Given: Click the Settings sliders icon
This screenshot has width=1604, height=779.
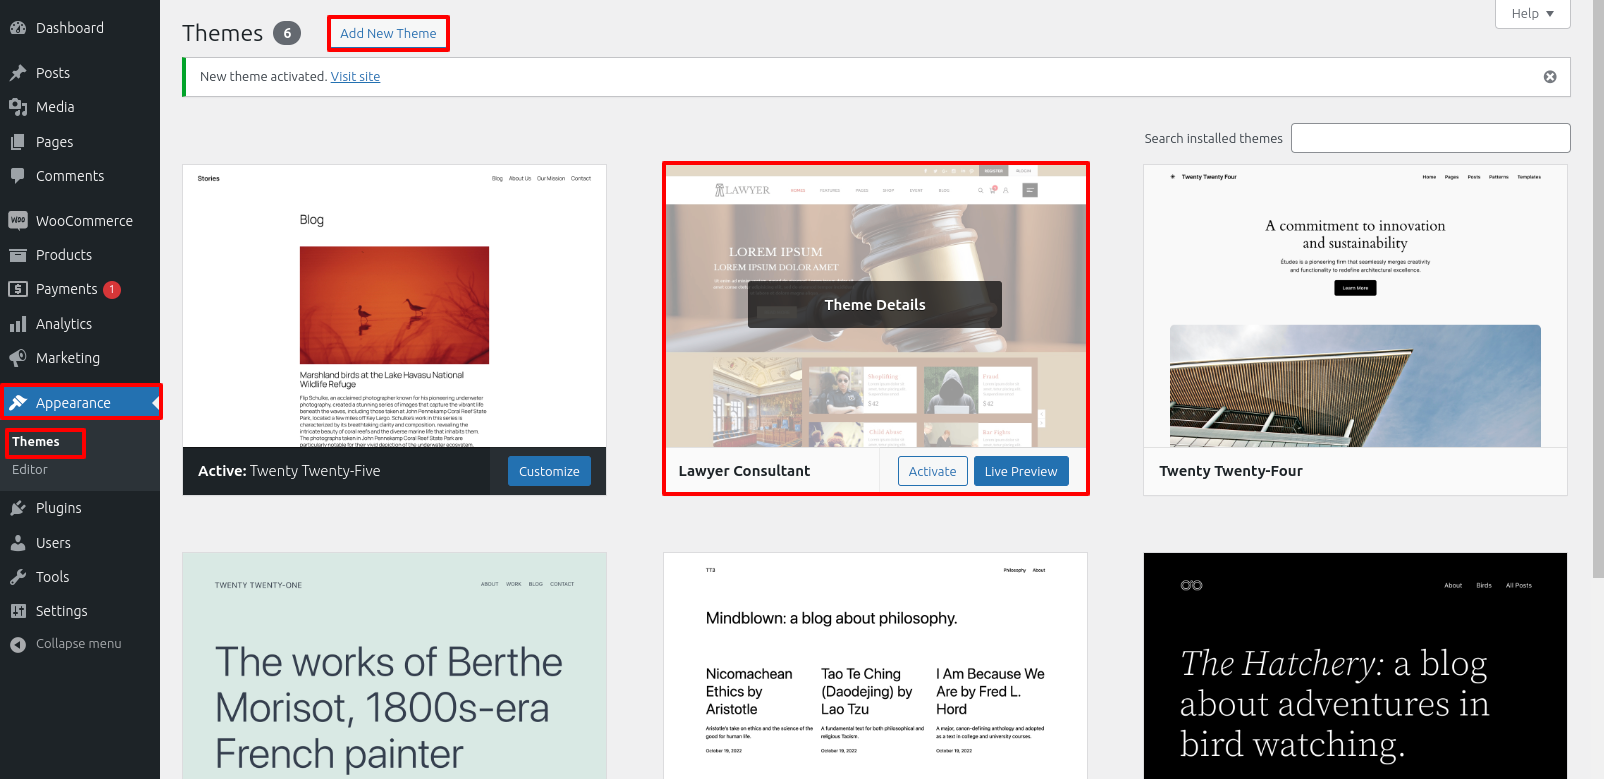Looking at the screenshot, I should (18, 611).
